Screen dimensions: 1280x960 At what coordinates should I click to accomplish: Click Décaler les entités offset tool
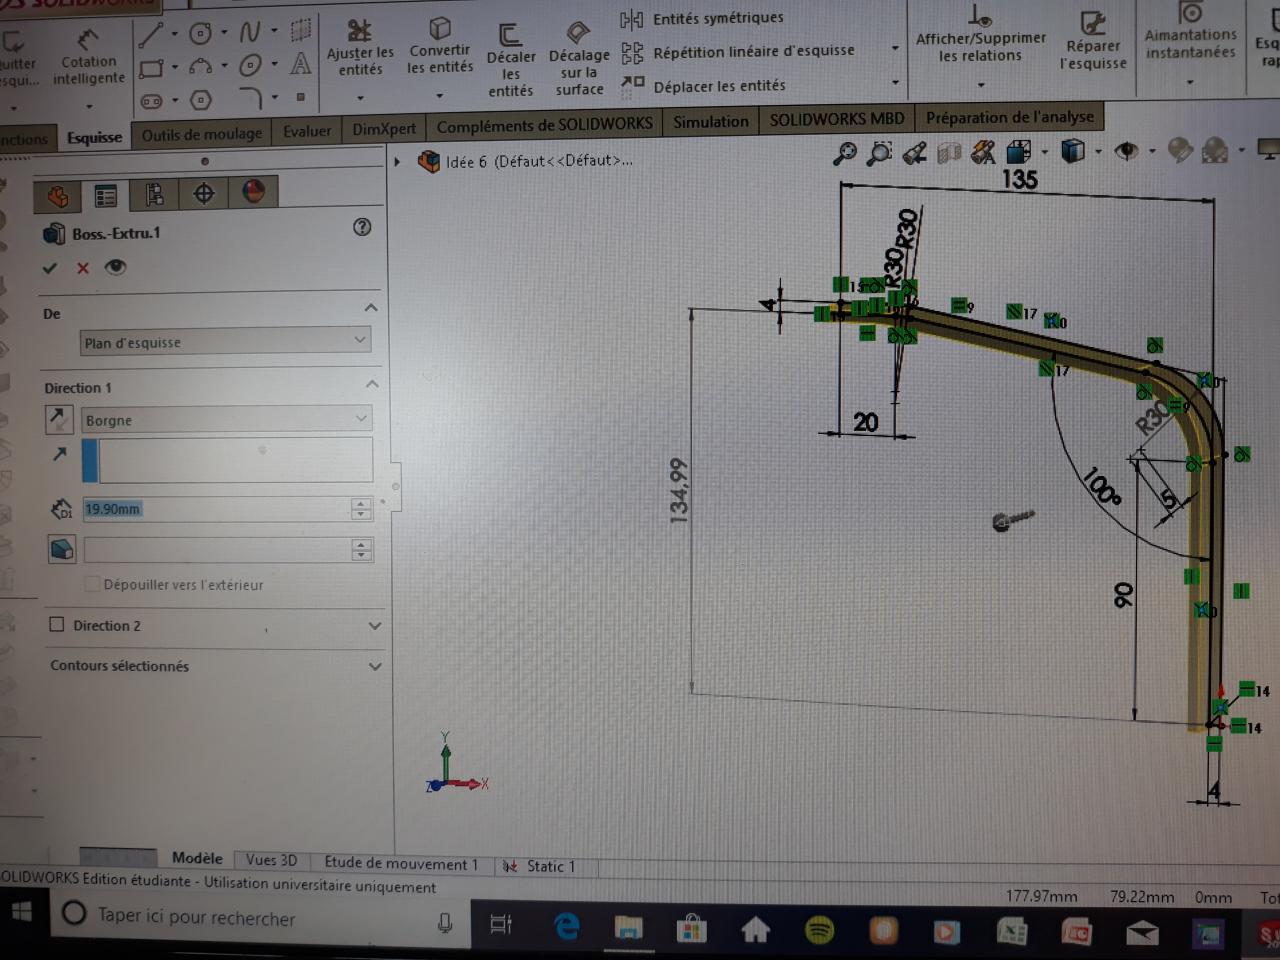coord(510,60)
